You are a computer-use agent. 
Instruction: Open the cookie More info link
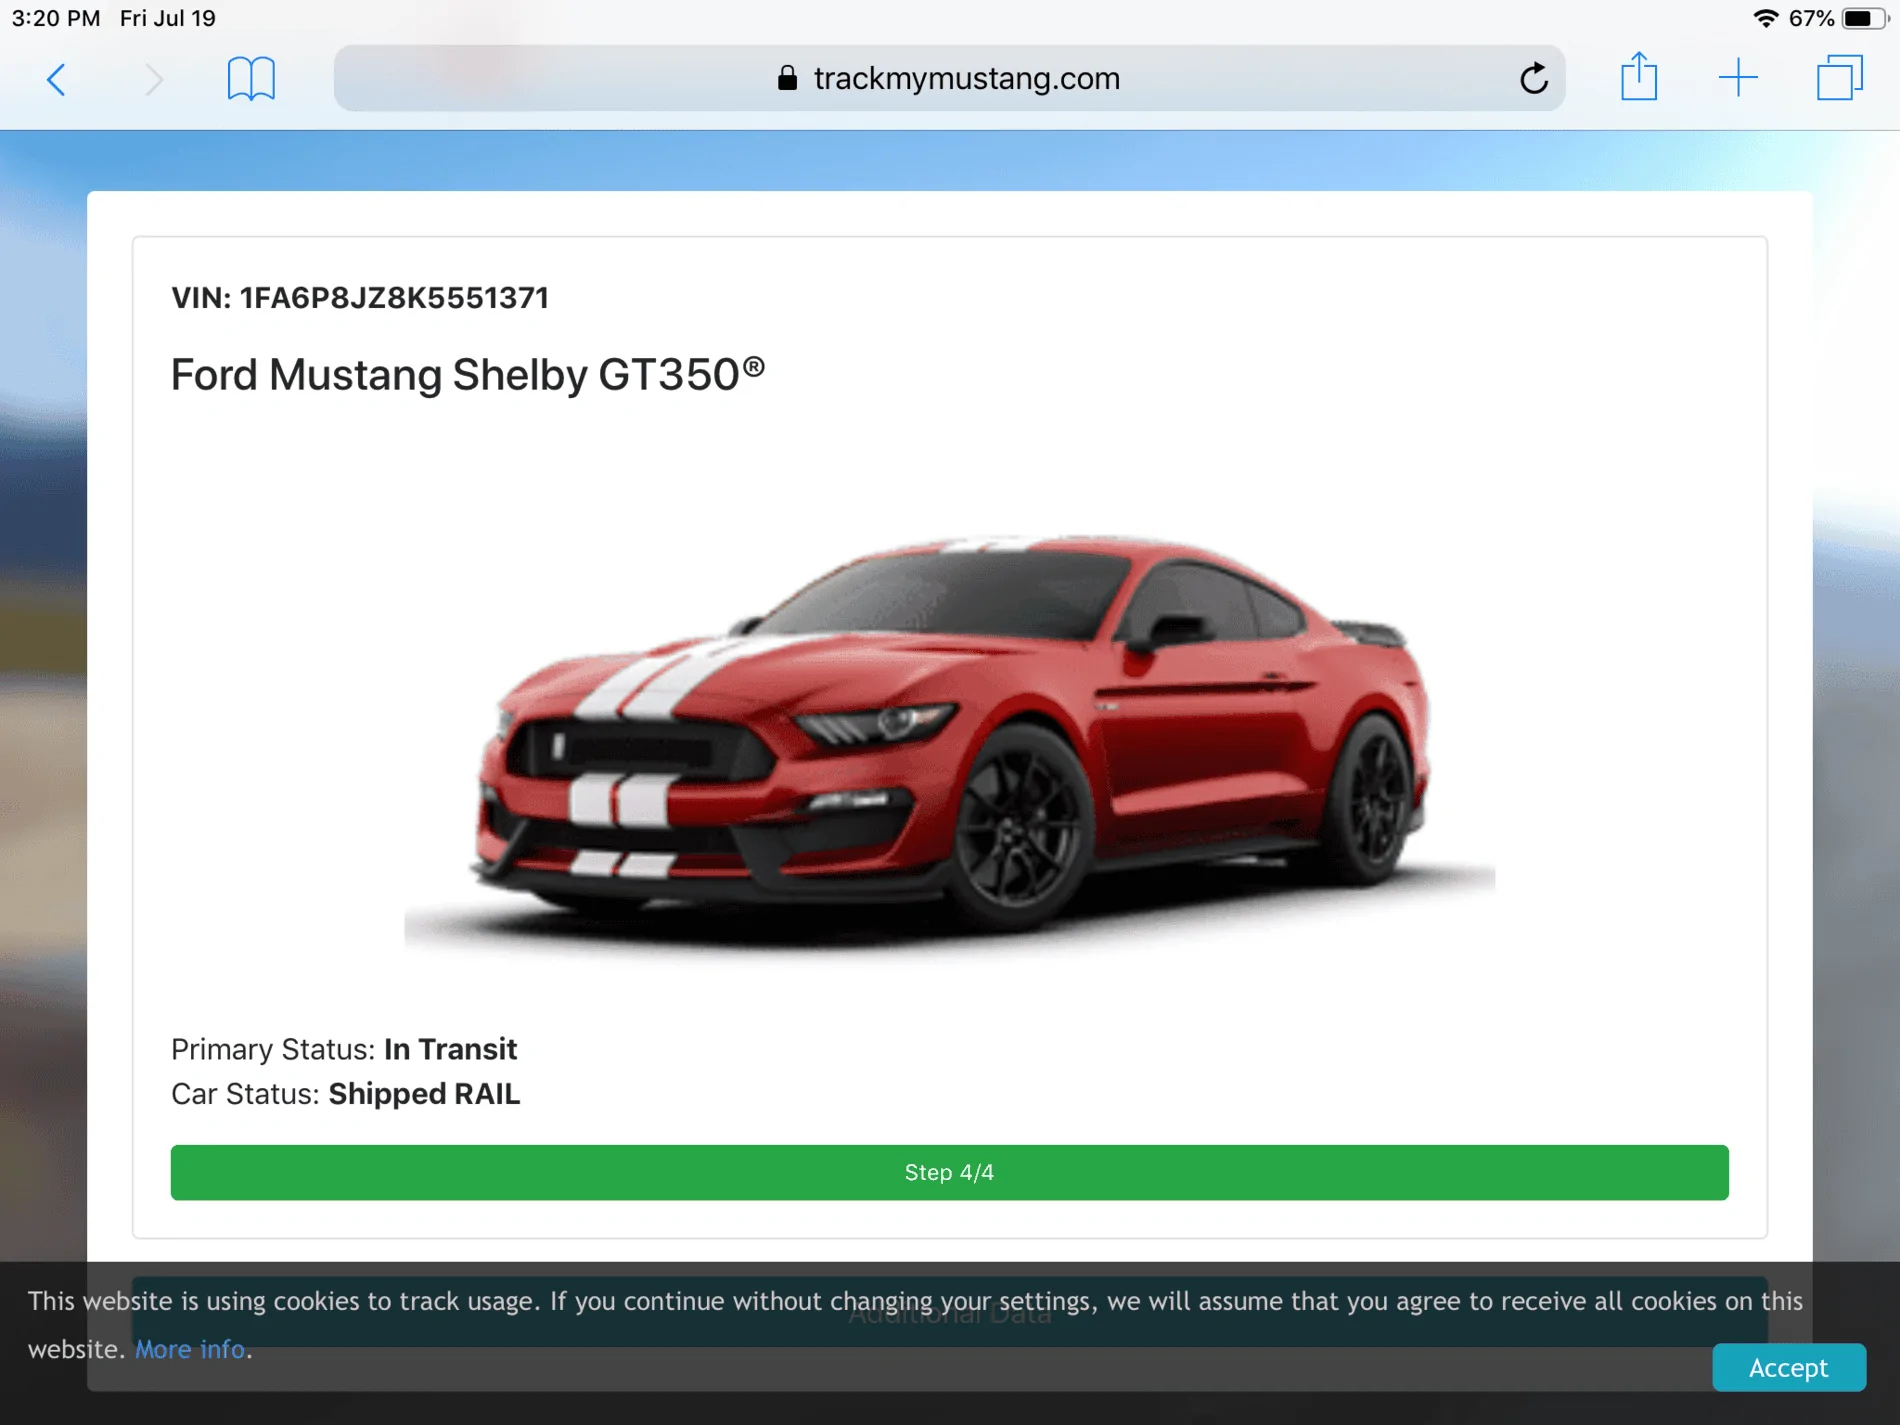click(190, 1349)
